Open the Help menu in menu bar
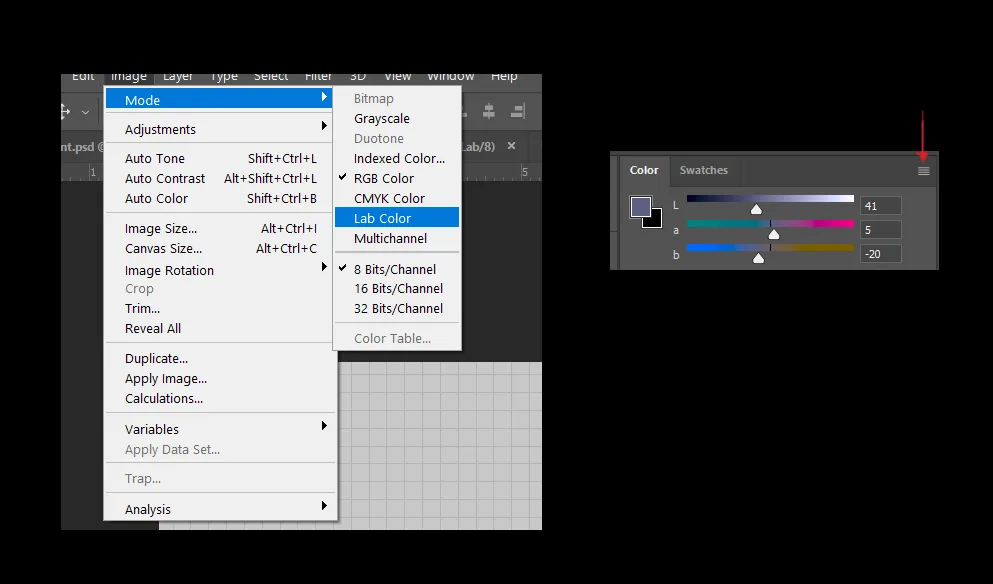This screenshot has height=584, width=993. (x=504, y=77)
